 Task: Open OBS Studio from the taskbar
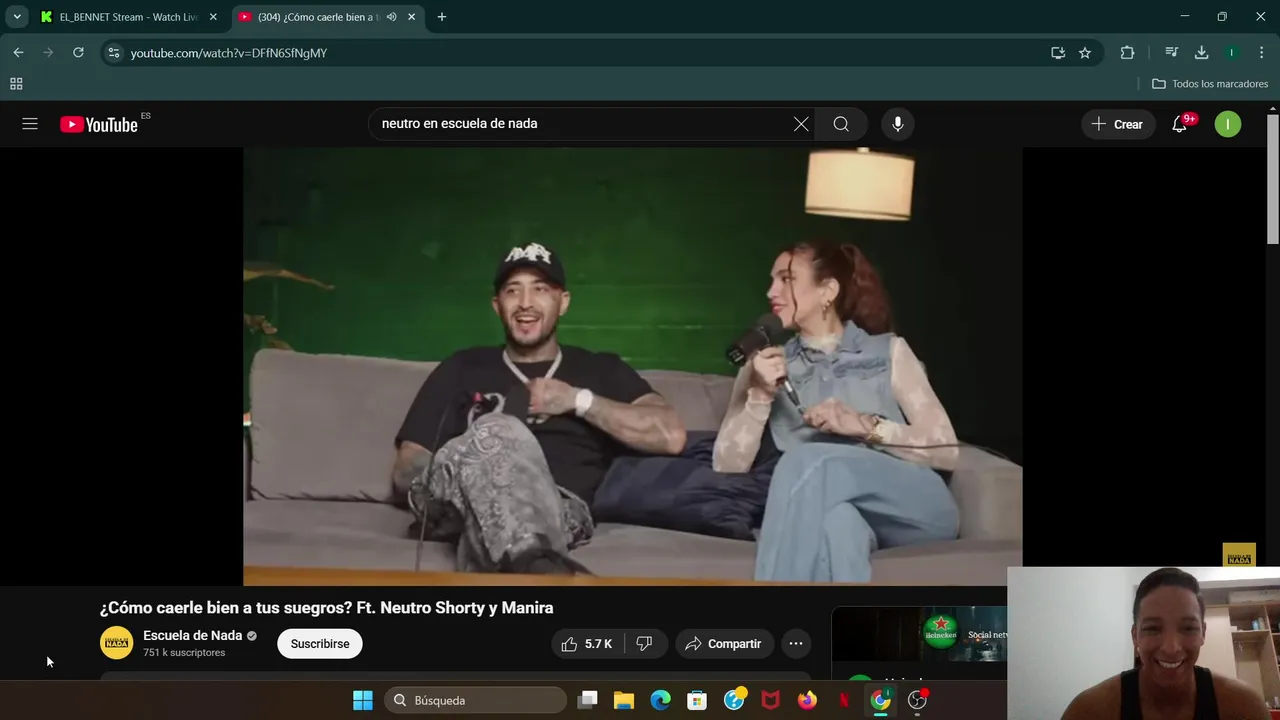(x=917, y=700)
